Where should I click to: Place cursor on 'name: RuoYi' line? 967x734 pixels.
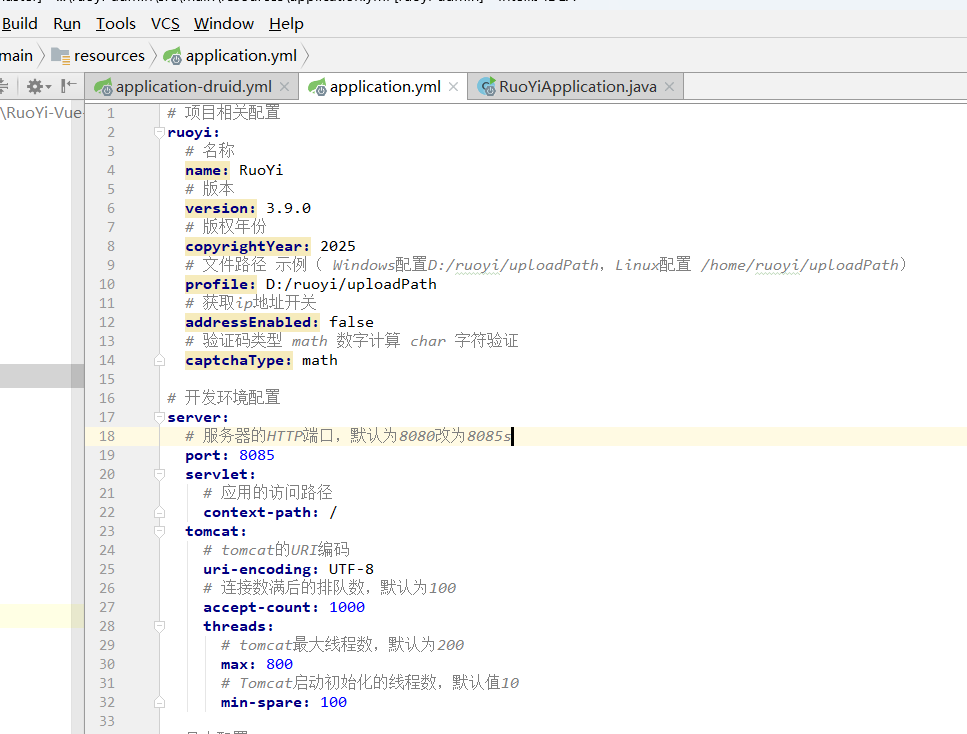234,170
